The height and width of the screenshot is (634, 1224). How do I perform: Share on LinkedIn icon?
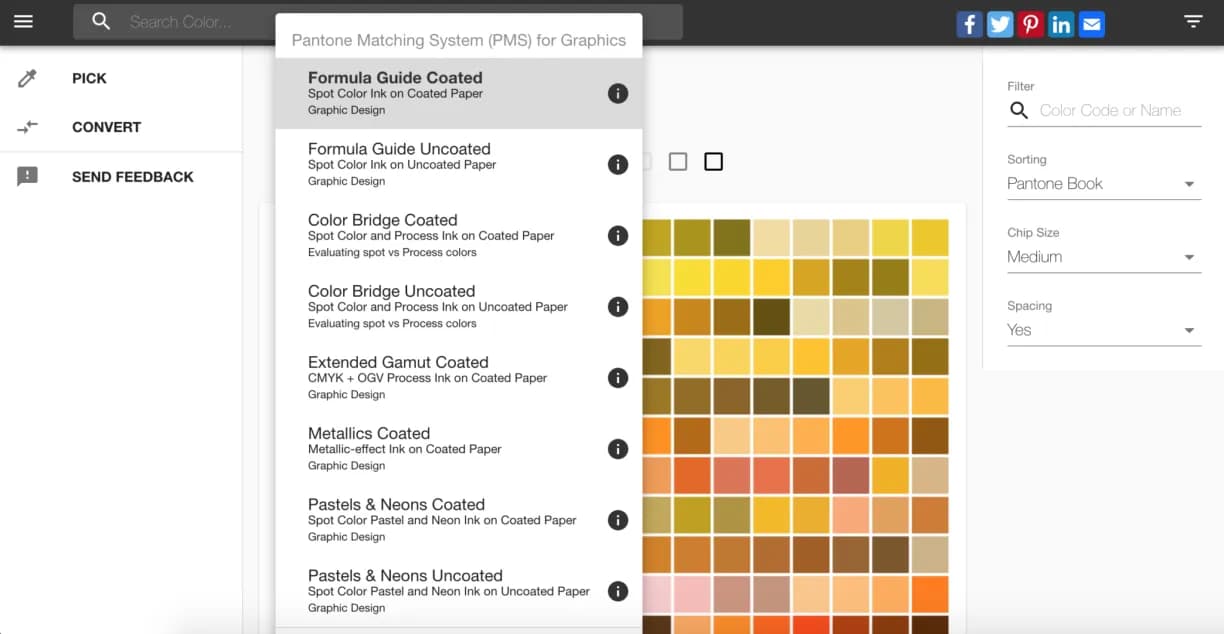[x=1061, y=24]
